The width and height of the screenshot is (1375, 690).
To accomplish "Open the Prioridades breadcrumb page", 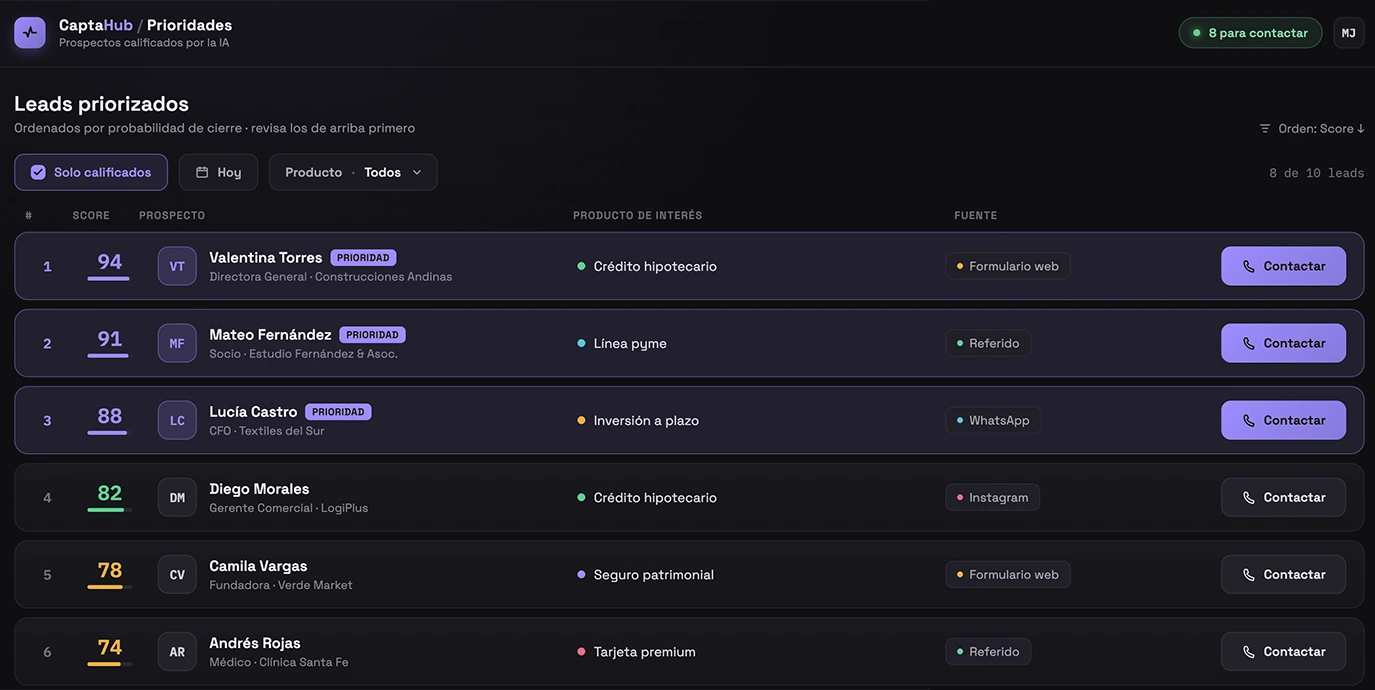I will 189,25.
